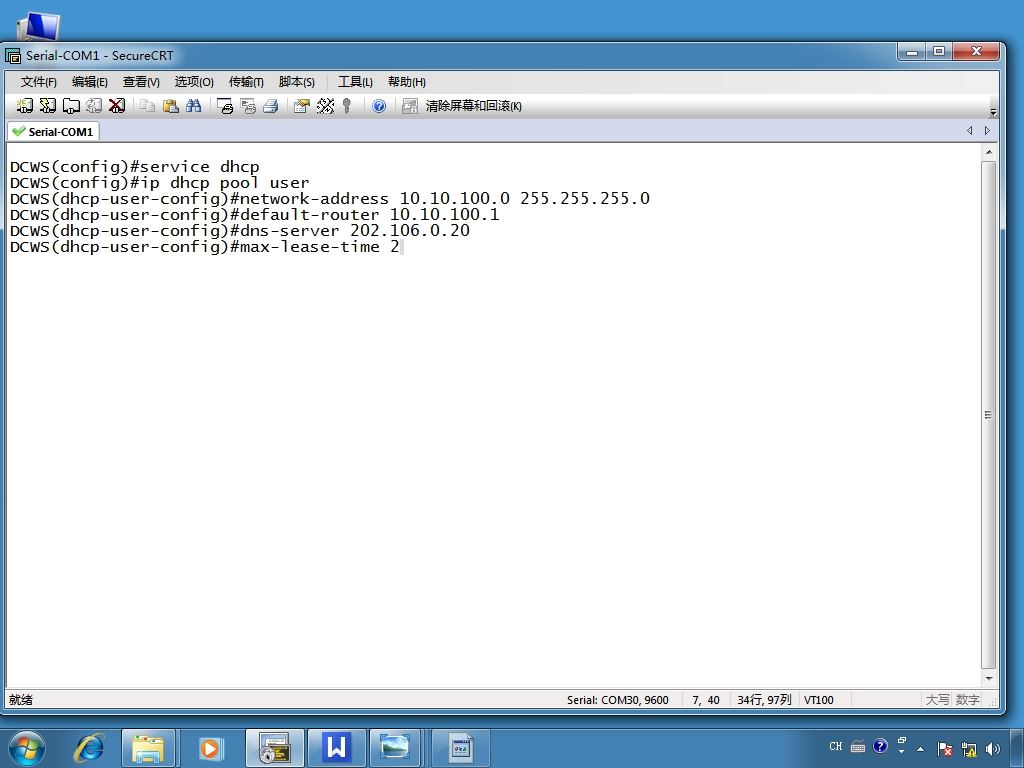Screen dimensions: 1024x768
Task: Click the blue Help question mark icon
Action: 379,106
